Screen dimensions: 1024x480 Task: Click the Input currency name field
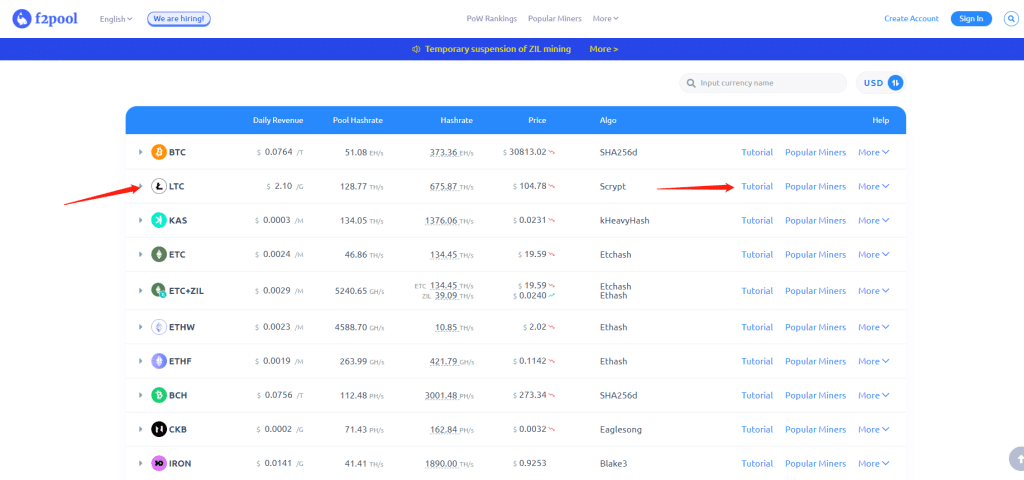click(x=765, y=83)
